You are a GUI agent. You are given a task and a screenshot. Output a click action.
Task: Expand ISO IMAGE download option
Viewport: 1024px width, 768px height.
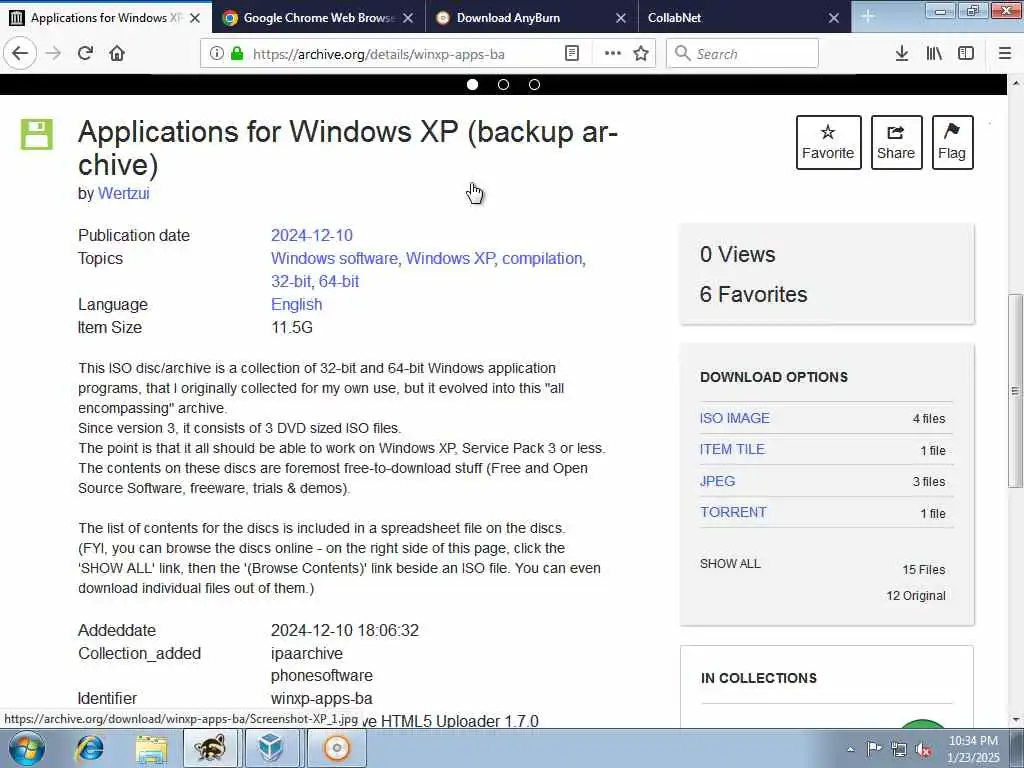(735, 418)
